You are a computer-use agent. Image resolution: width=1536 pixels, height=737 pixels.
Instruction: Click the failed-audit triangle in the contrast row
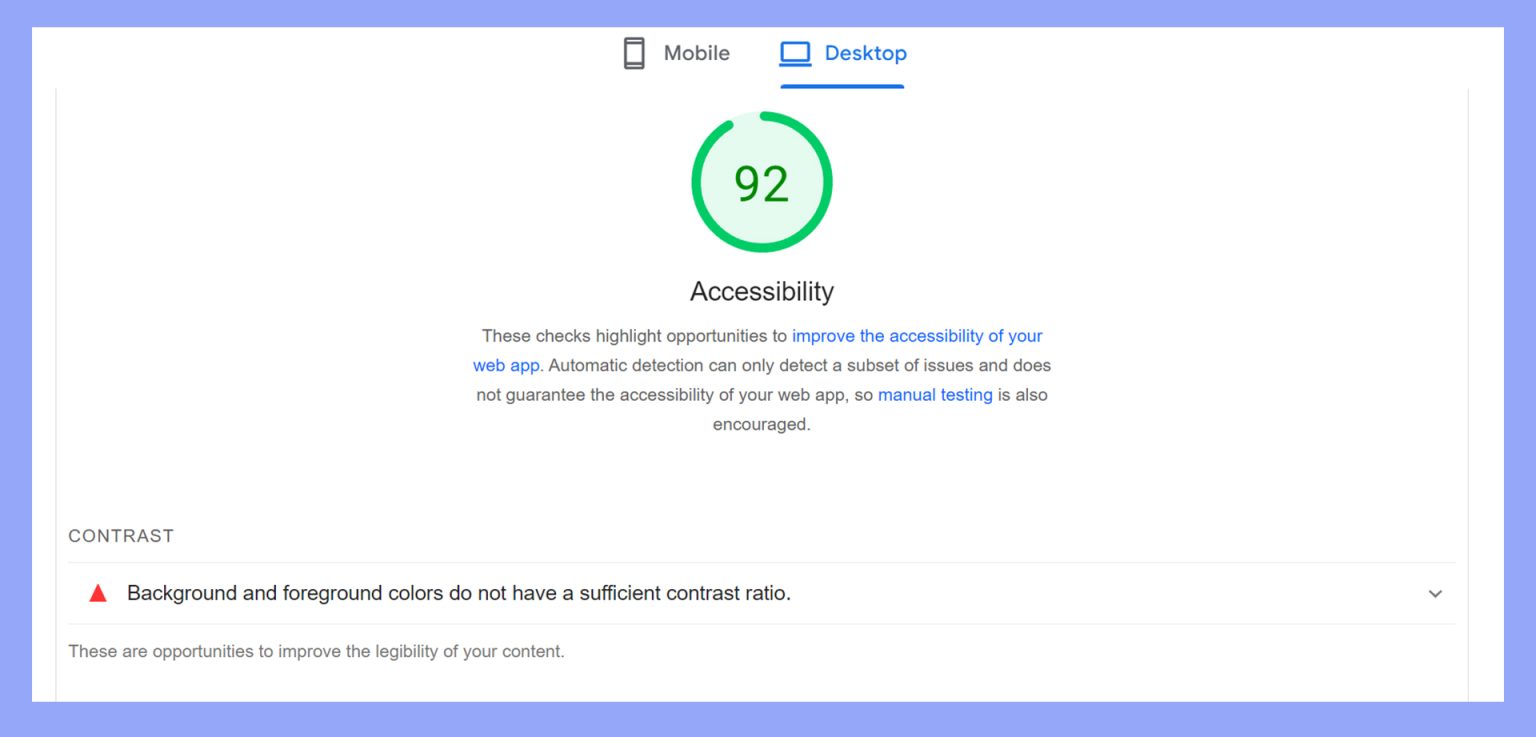pos(97,592)
